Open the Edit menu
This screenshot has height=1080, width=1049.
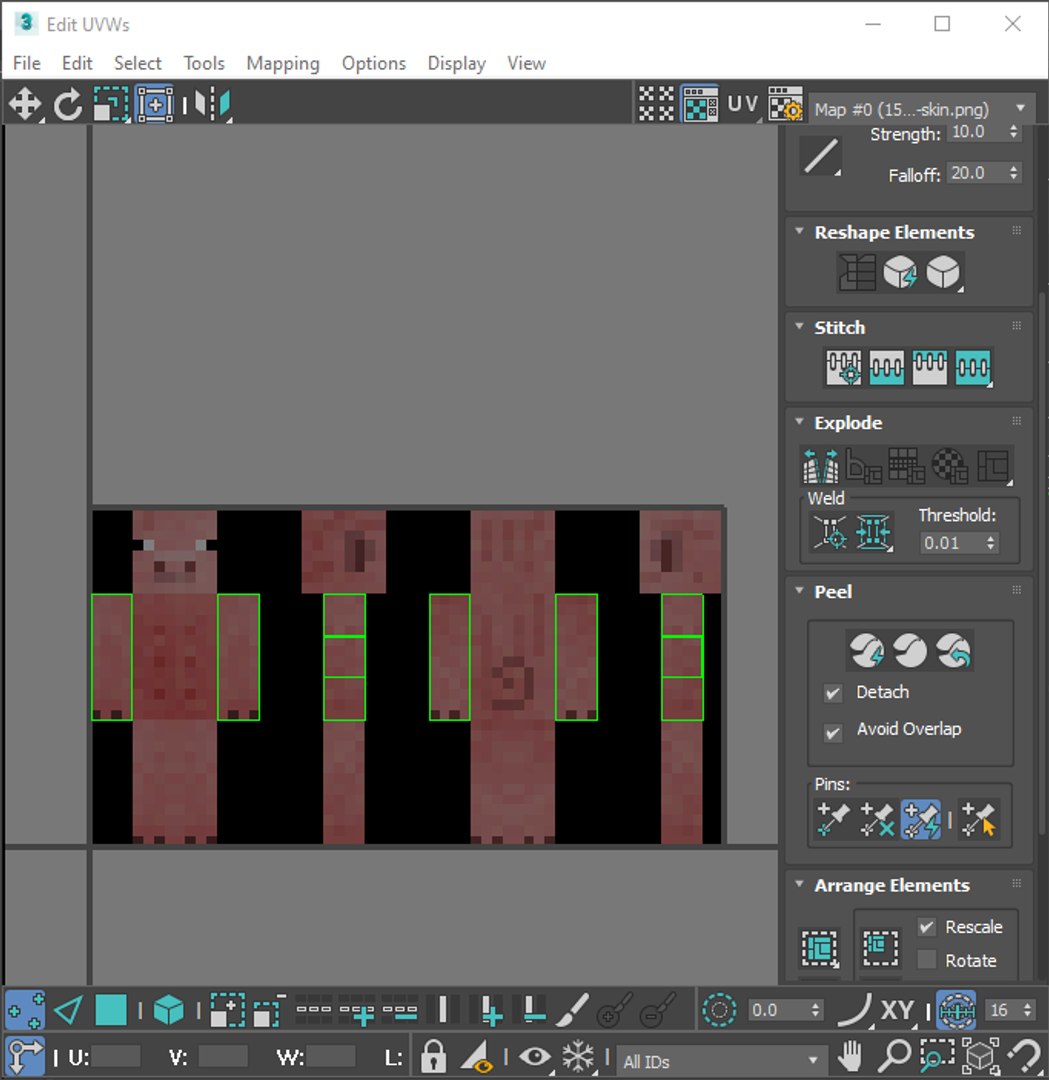click(77, 63)
